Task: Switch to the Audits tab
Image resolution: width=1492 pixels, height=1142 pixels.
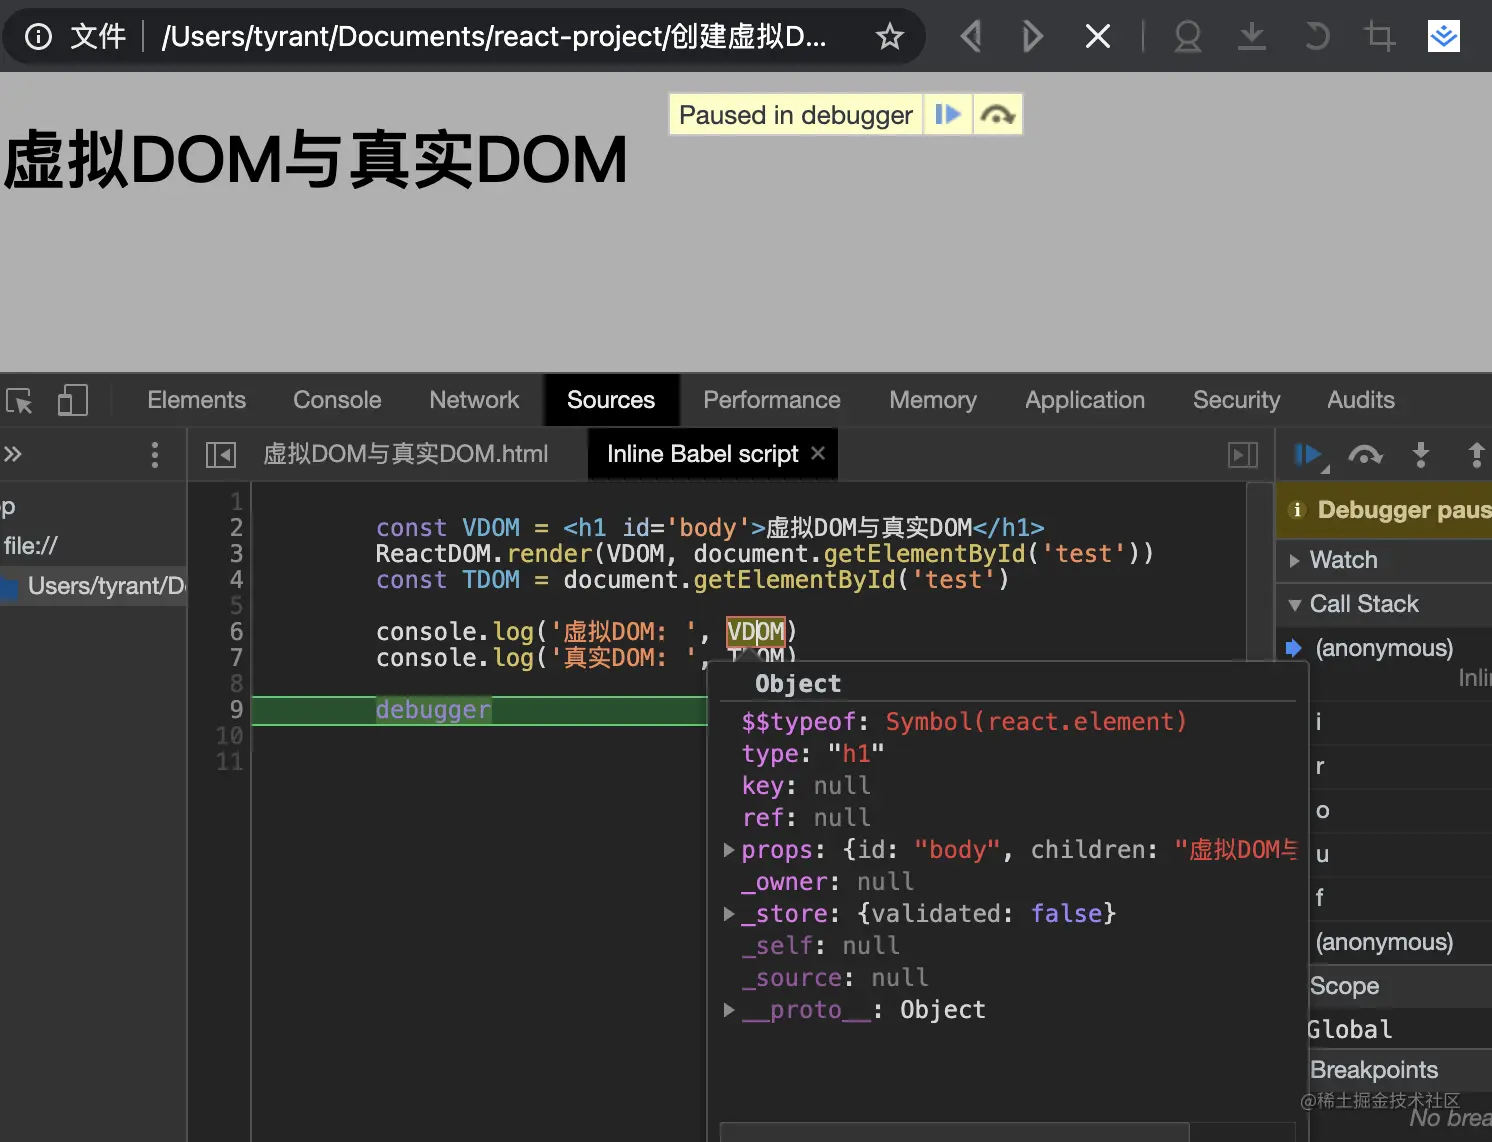Action: click(x=1361, y=400)
